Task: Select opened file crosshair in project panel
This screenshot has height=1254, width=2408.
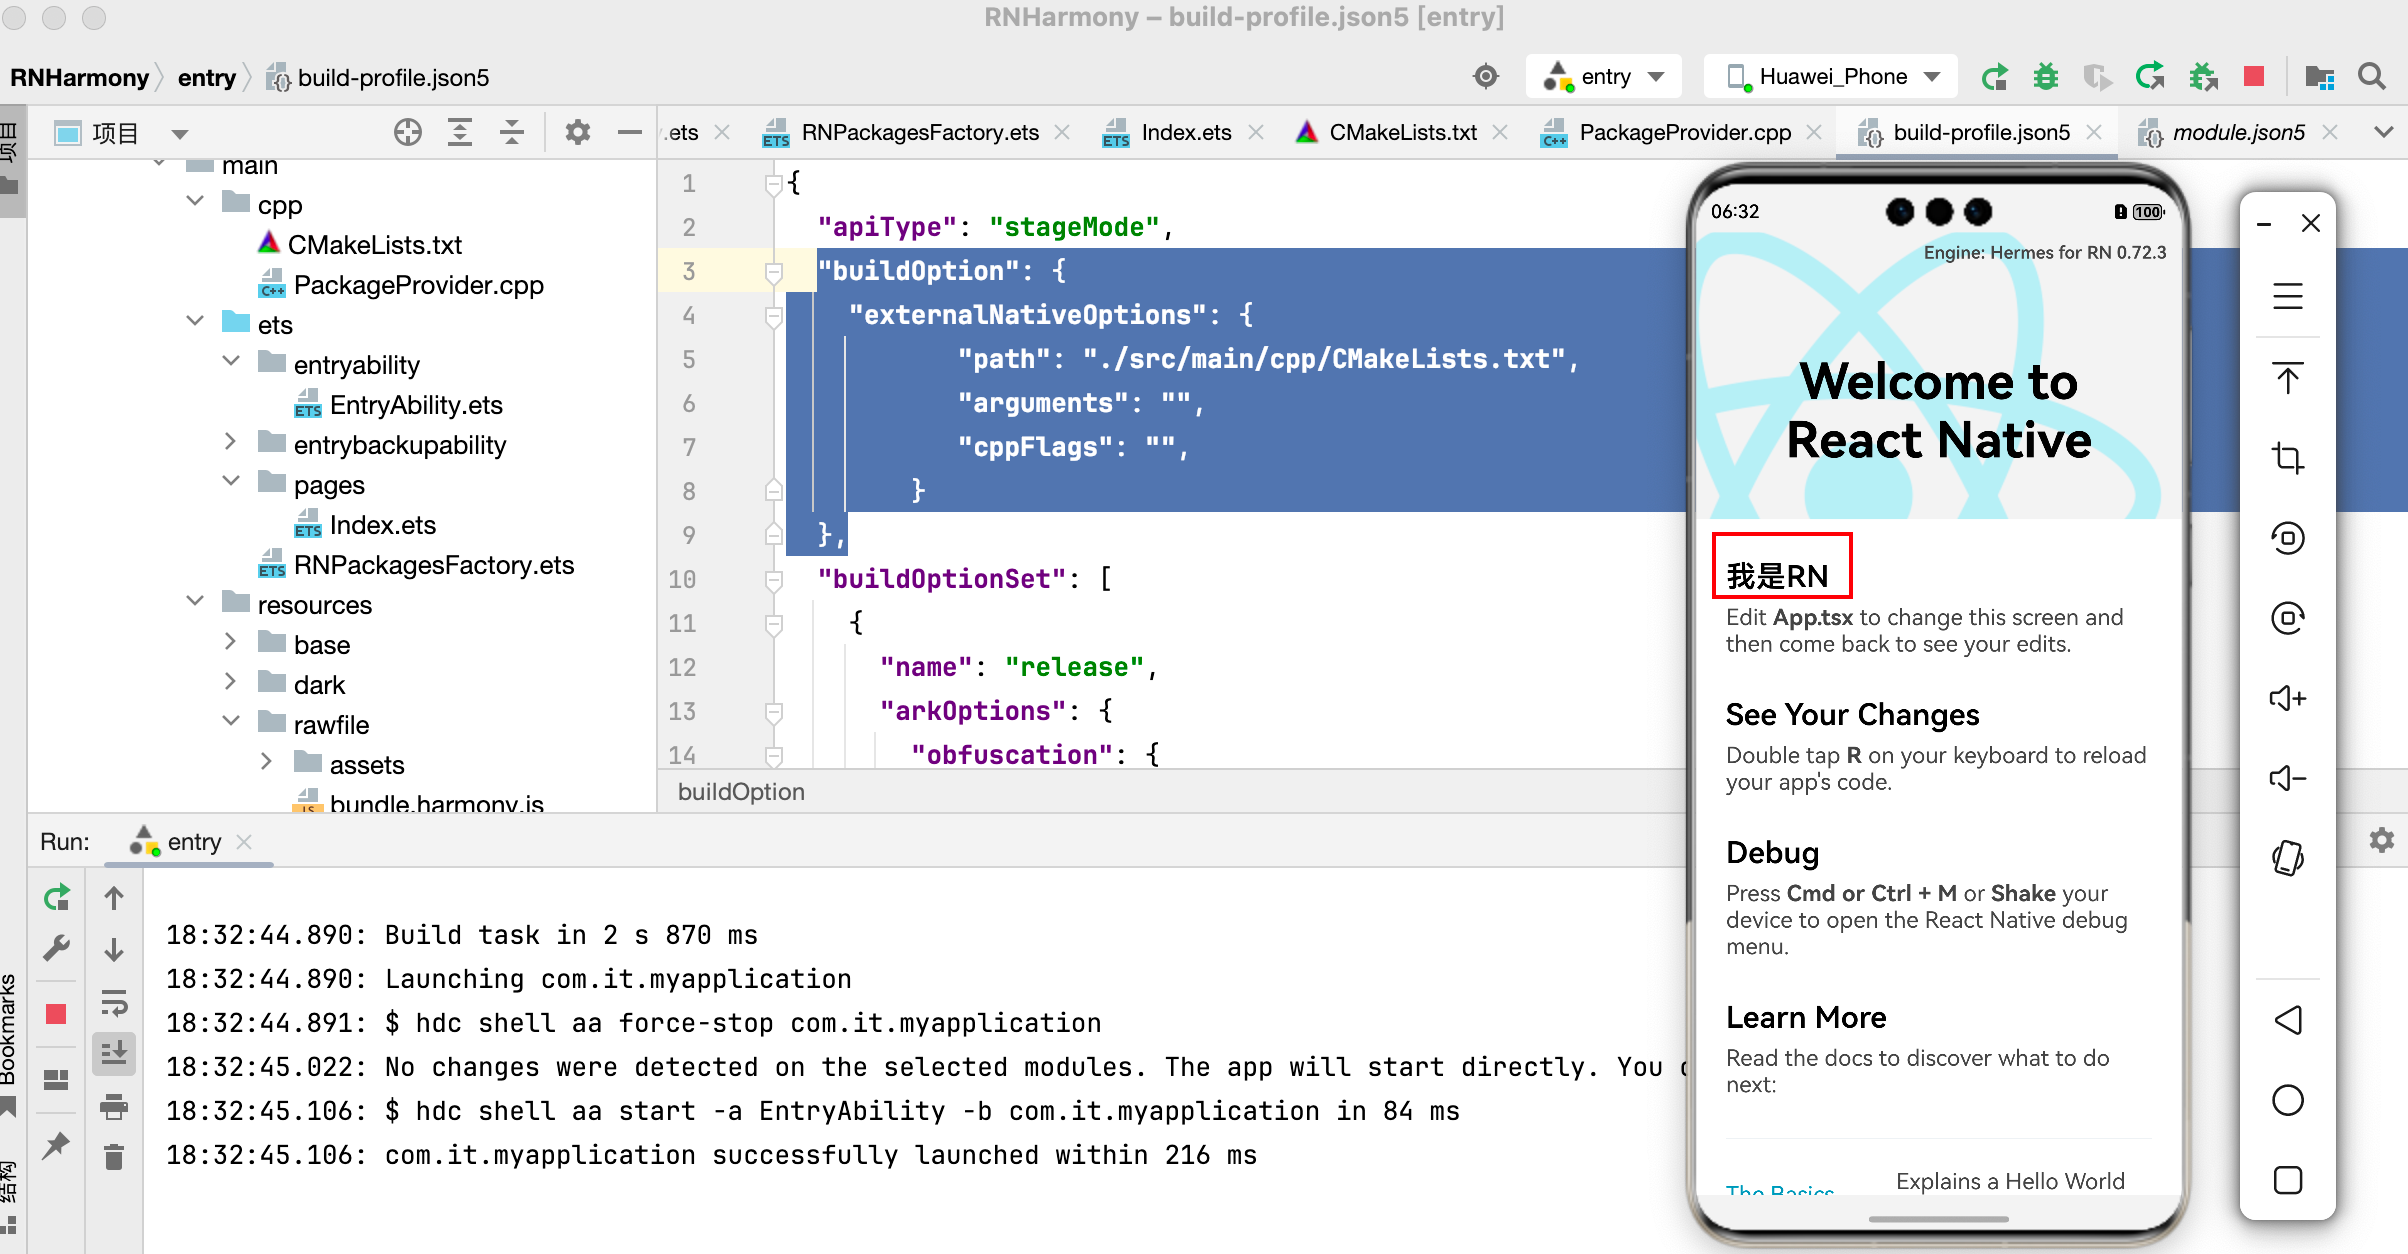Action: (x=408, y=132)
